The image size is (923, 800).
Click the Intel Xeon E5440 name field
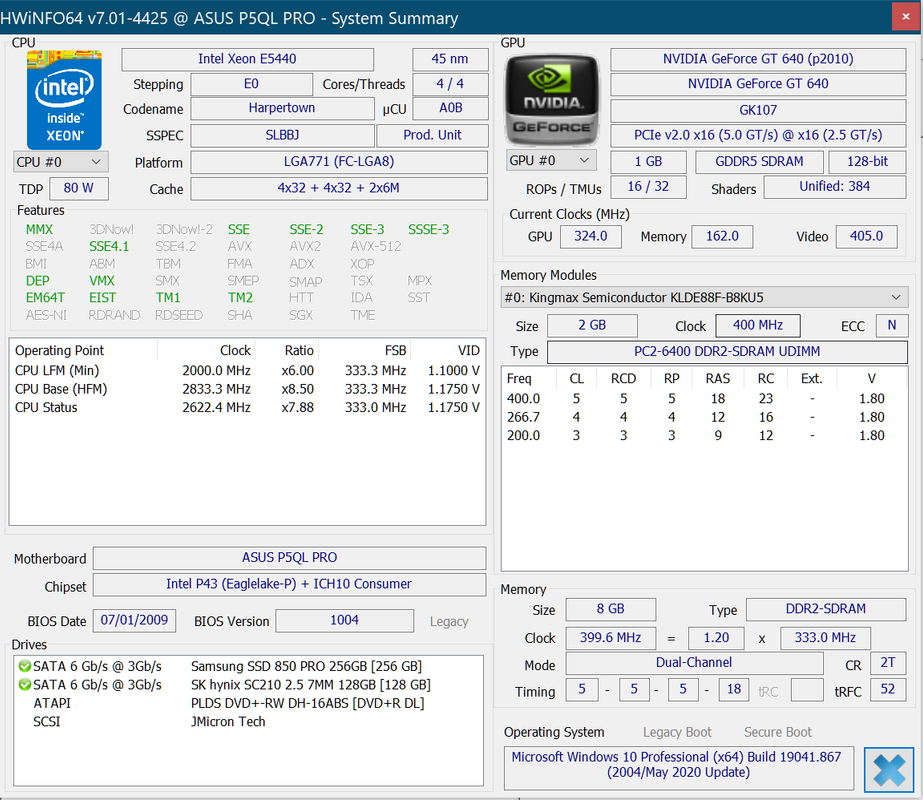pyautogui.click(x=247, y=59)
